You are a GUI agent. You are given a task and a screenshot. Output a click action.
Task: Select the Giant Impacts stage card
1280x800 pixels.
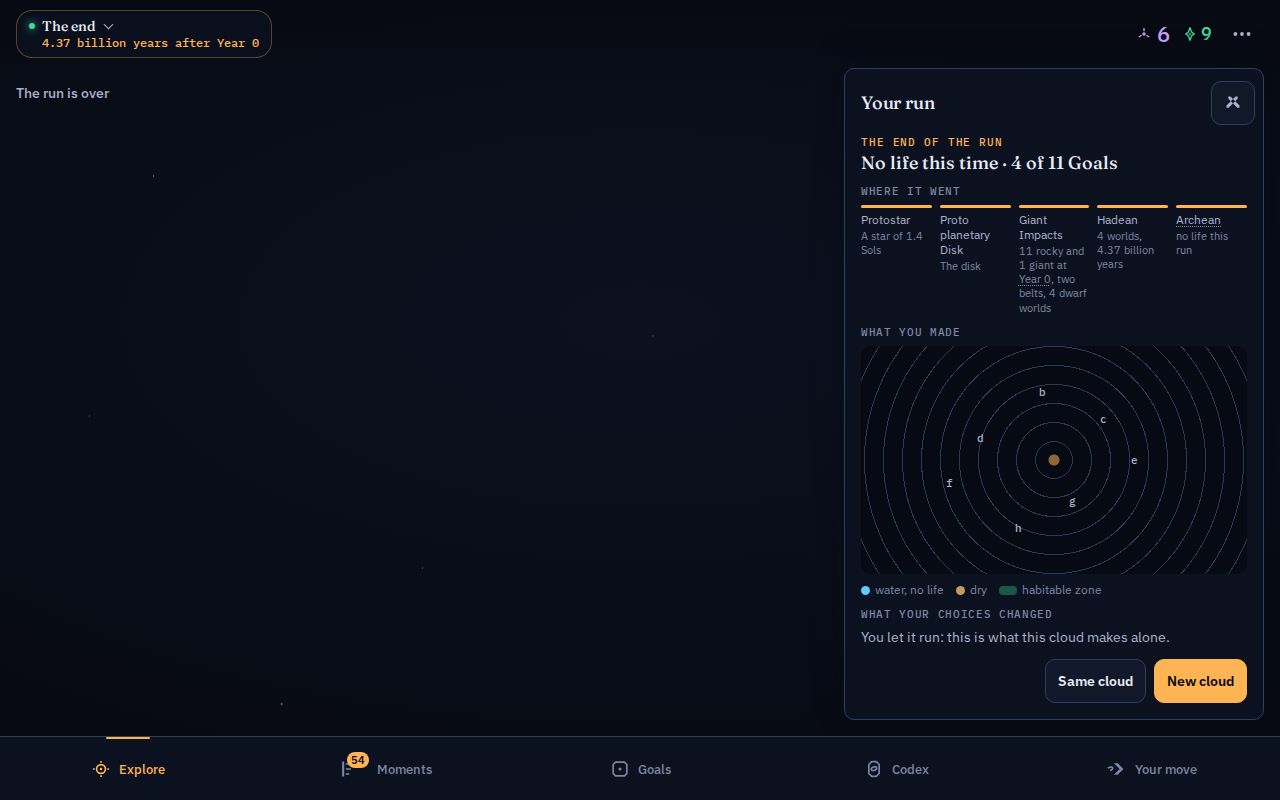(1054, 260)
